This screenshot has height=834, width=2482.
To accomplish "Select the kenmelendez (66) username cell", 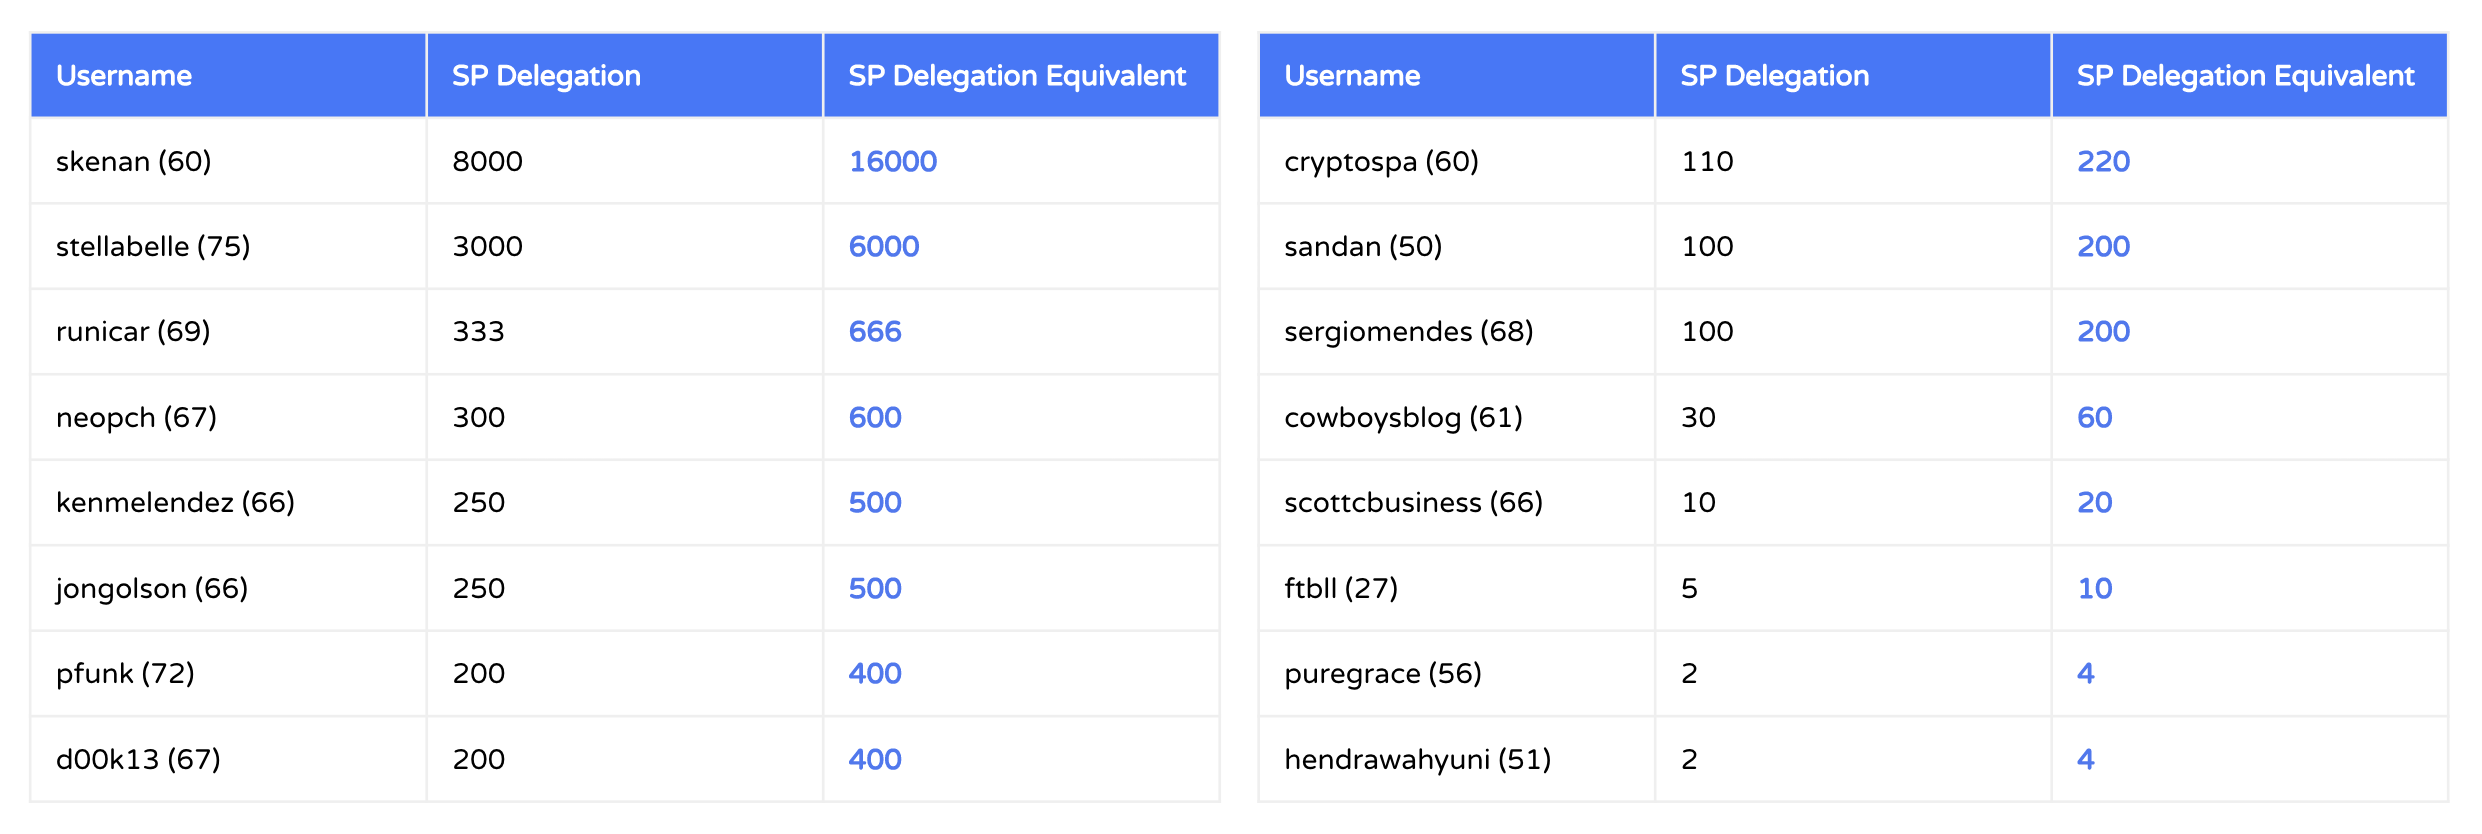I will [x=175, y=502].
